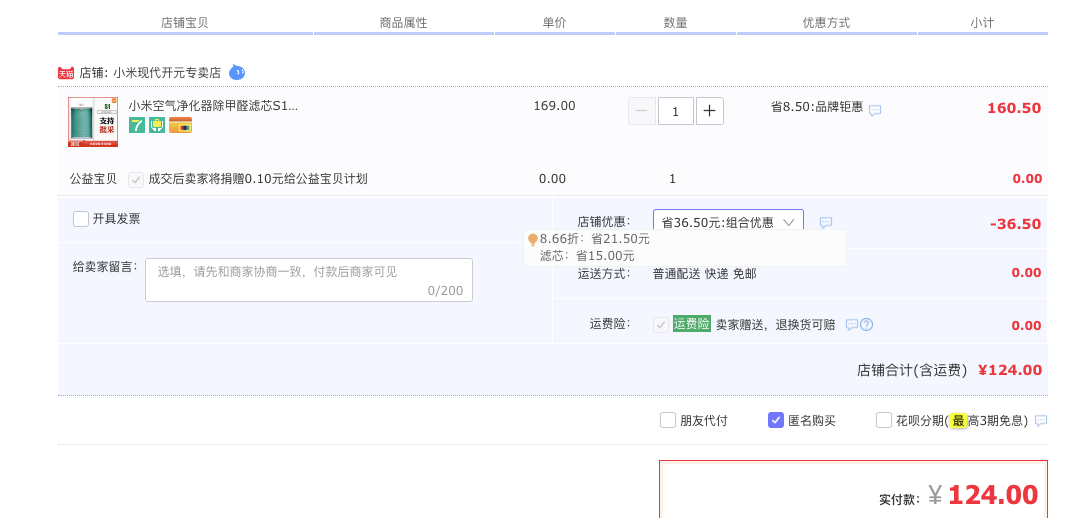Viewport: 1078px width, 518px height.
Task: Open the air purifier filter product thumbnail
Action: [x=93, y=122]
